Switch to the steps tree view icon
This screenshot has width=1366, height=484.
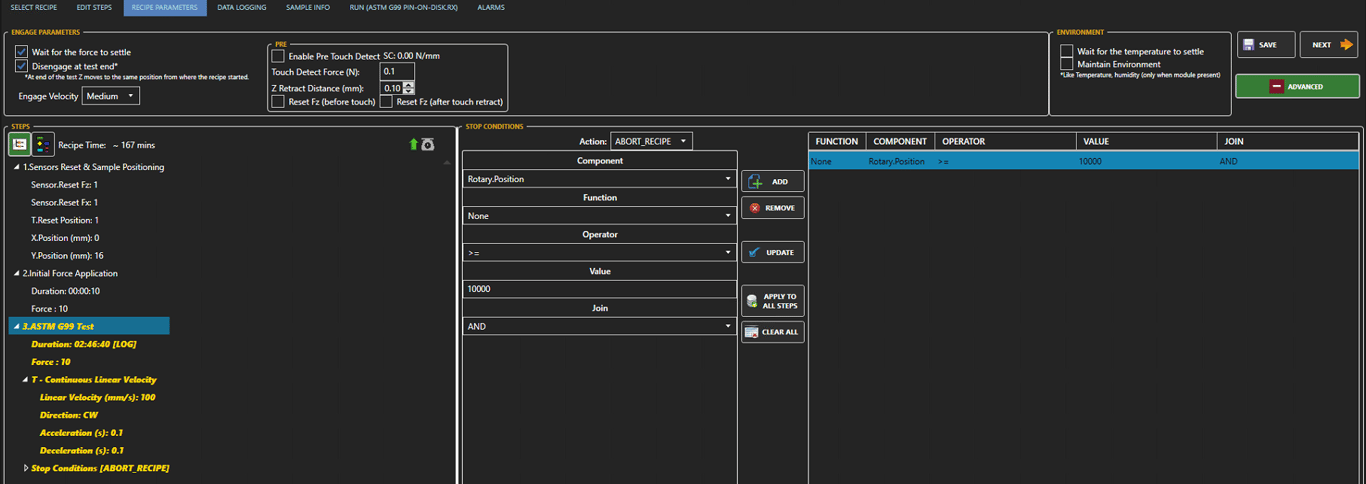(x=19, y=145)
